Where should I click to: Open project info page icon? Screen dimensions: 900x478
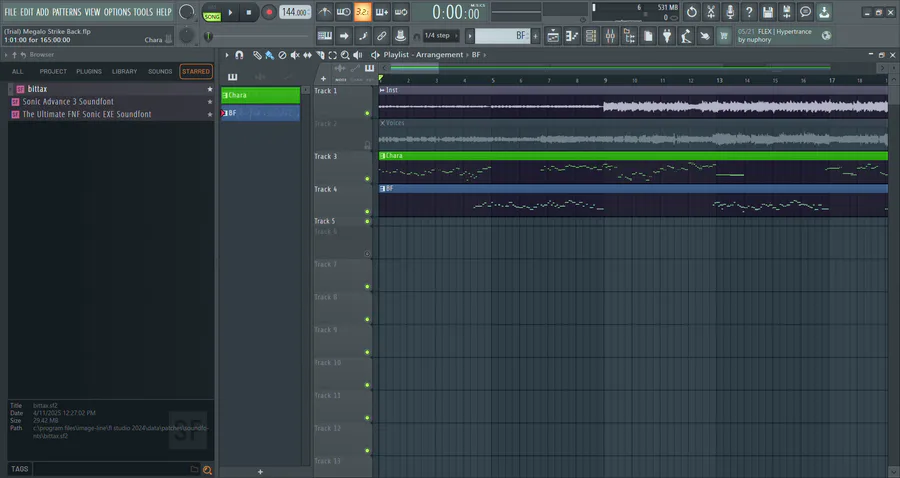pyautogui.click(x=648, y=36)
